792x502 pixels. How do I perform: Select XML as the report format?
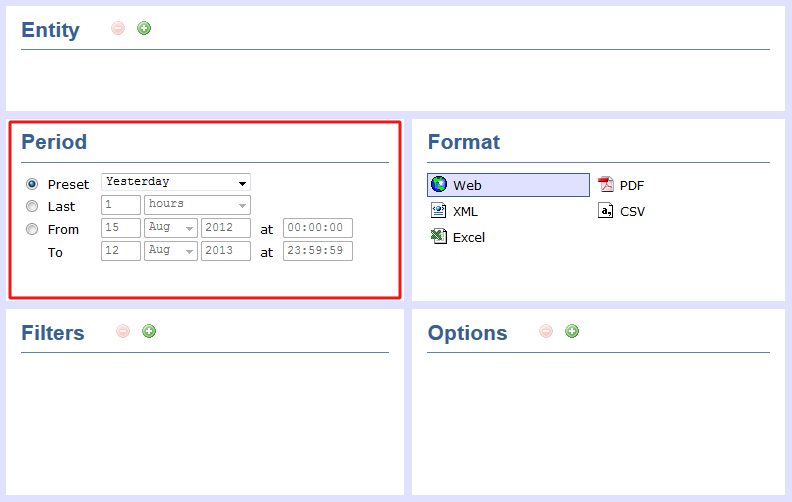coord(456,211)
